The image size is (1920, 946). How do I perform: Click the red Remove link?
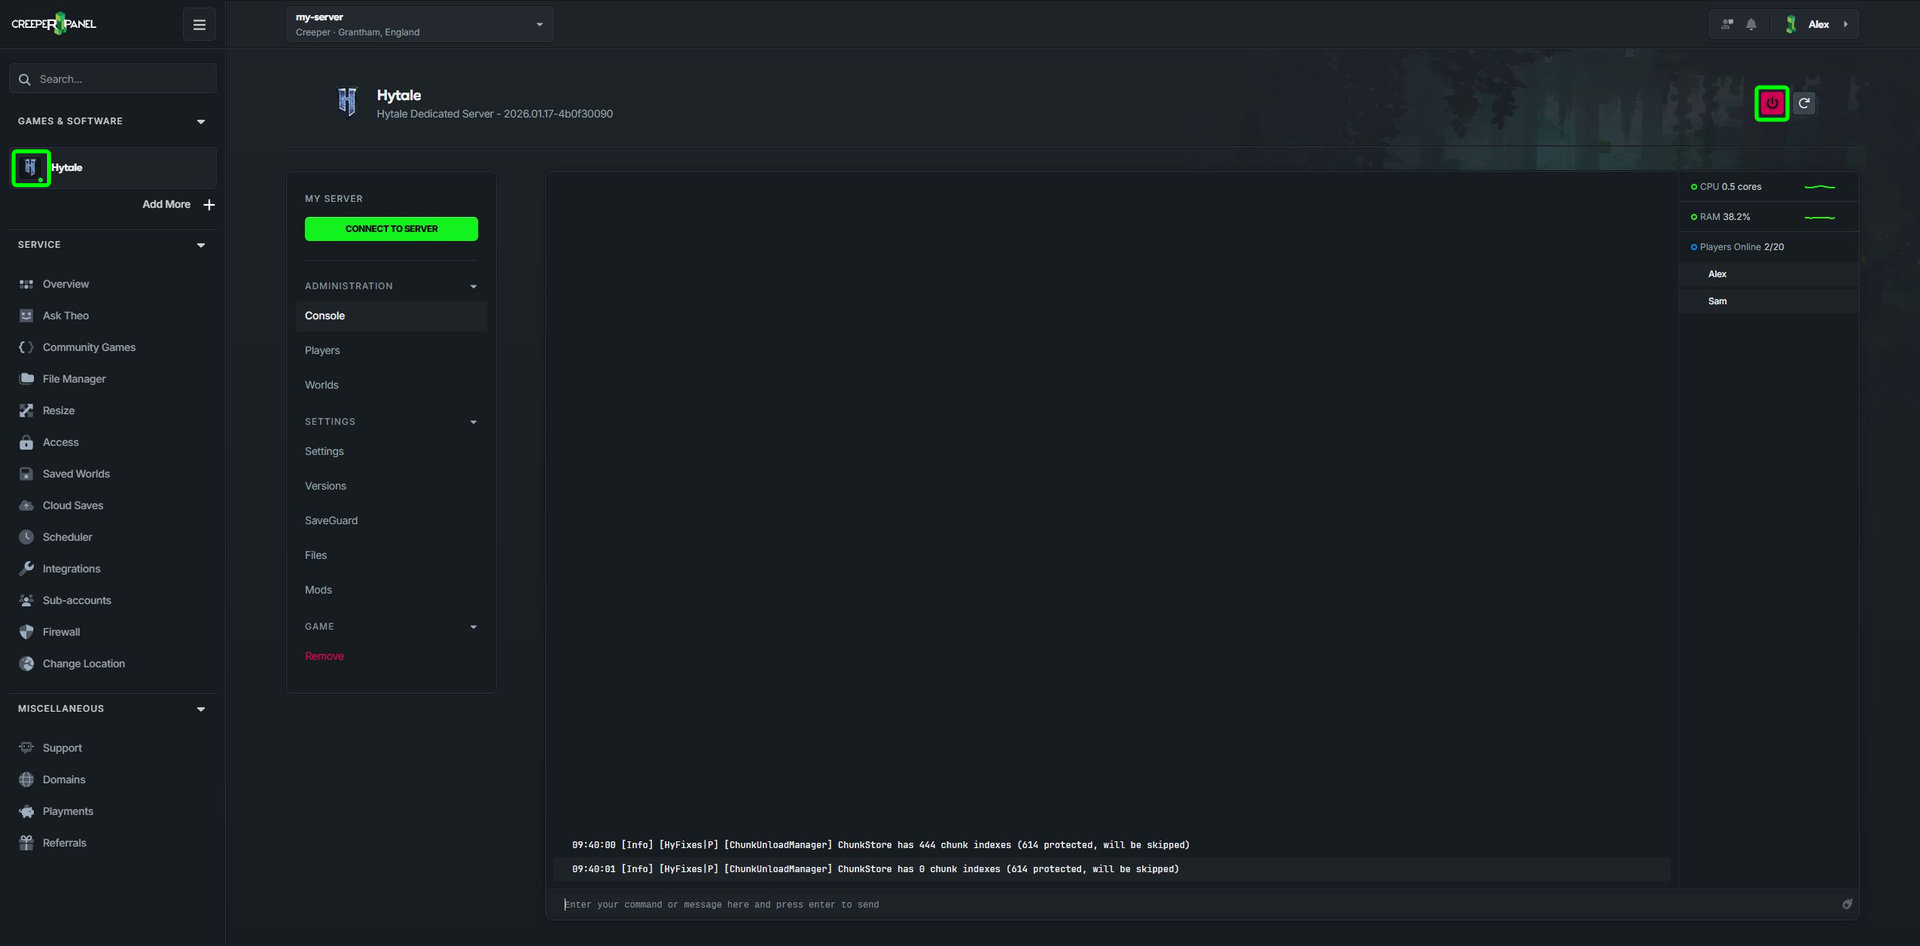(324, 656)
